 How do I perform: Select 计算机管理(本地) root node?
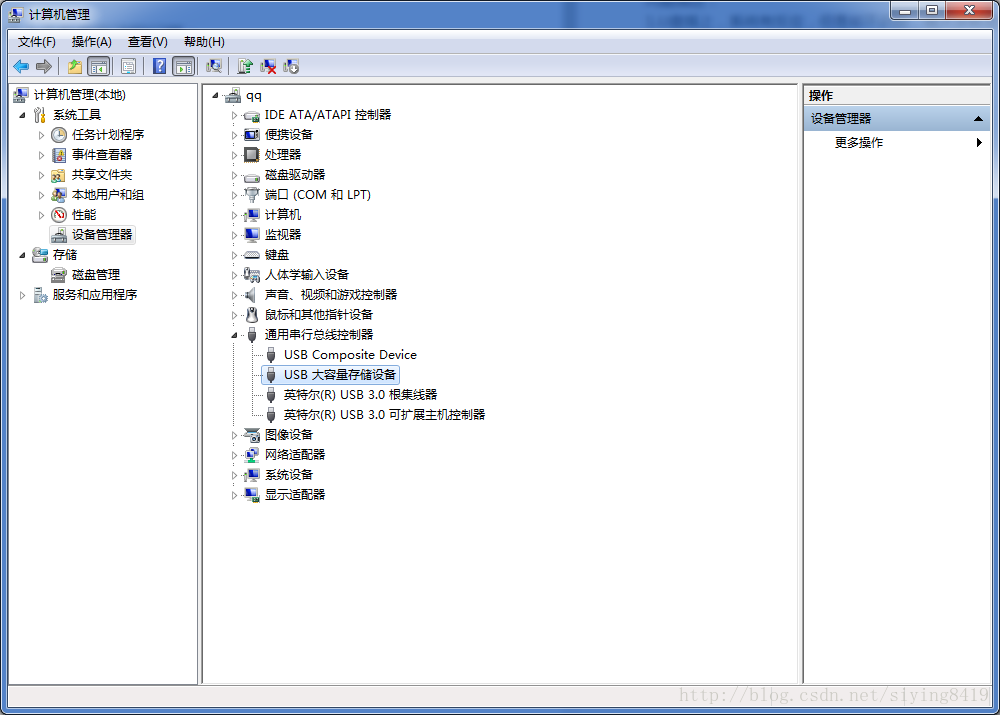pos(80,95)
